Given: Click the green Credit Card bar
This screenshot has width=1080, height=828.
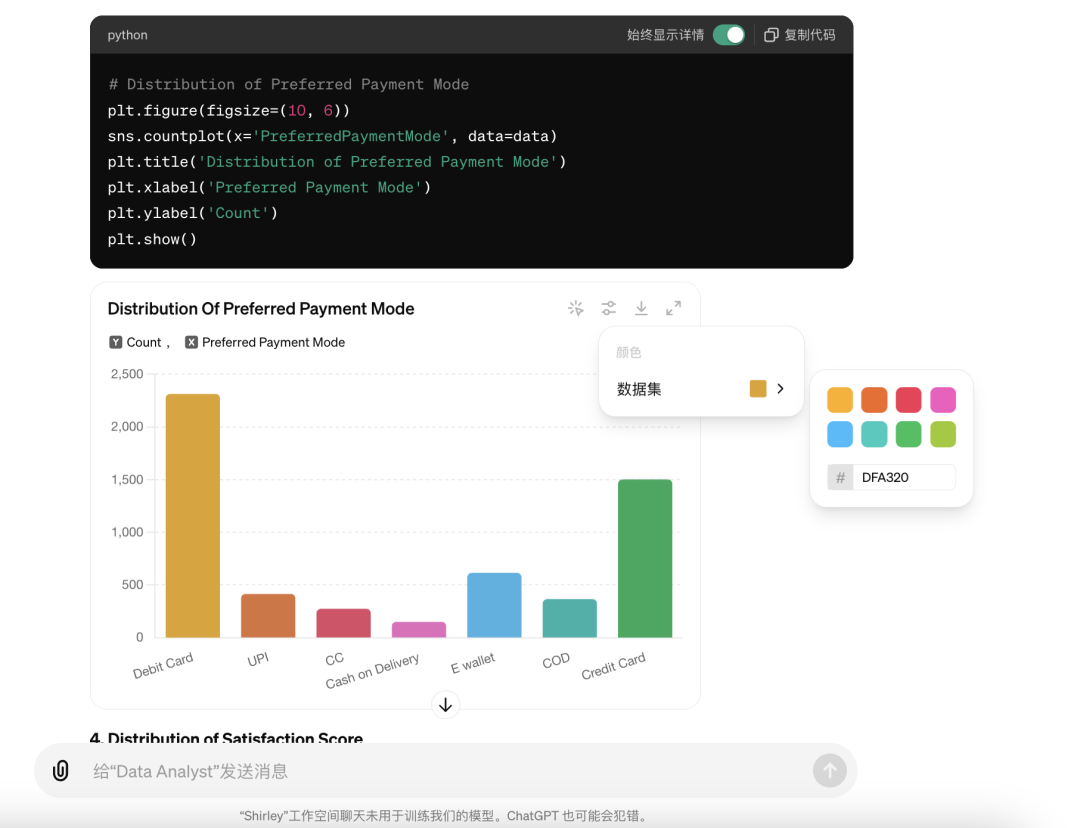Looking at the screenshot, I should point(645,558).
